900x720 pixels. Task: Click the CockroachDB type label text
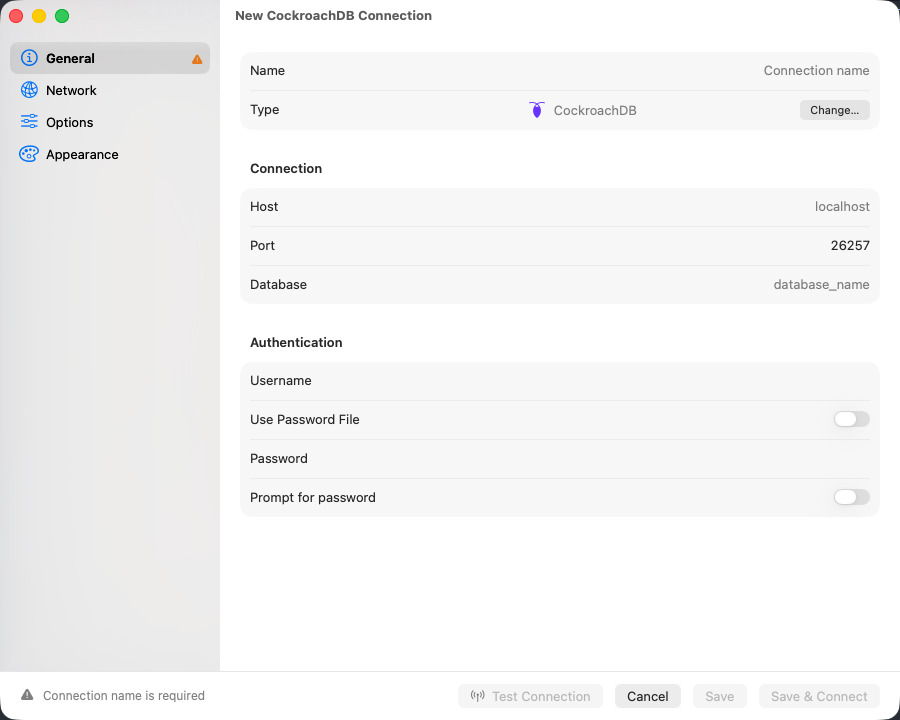tap(595, 110)
